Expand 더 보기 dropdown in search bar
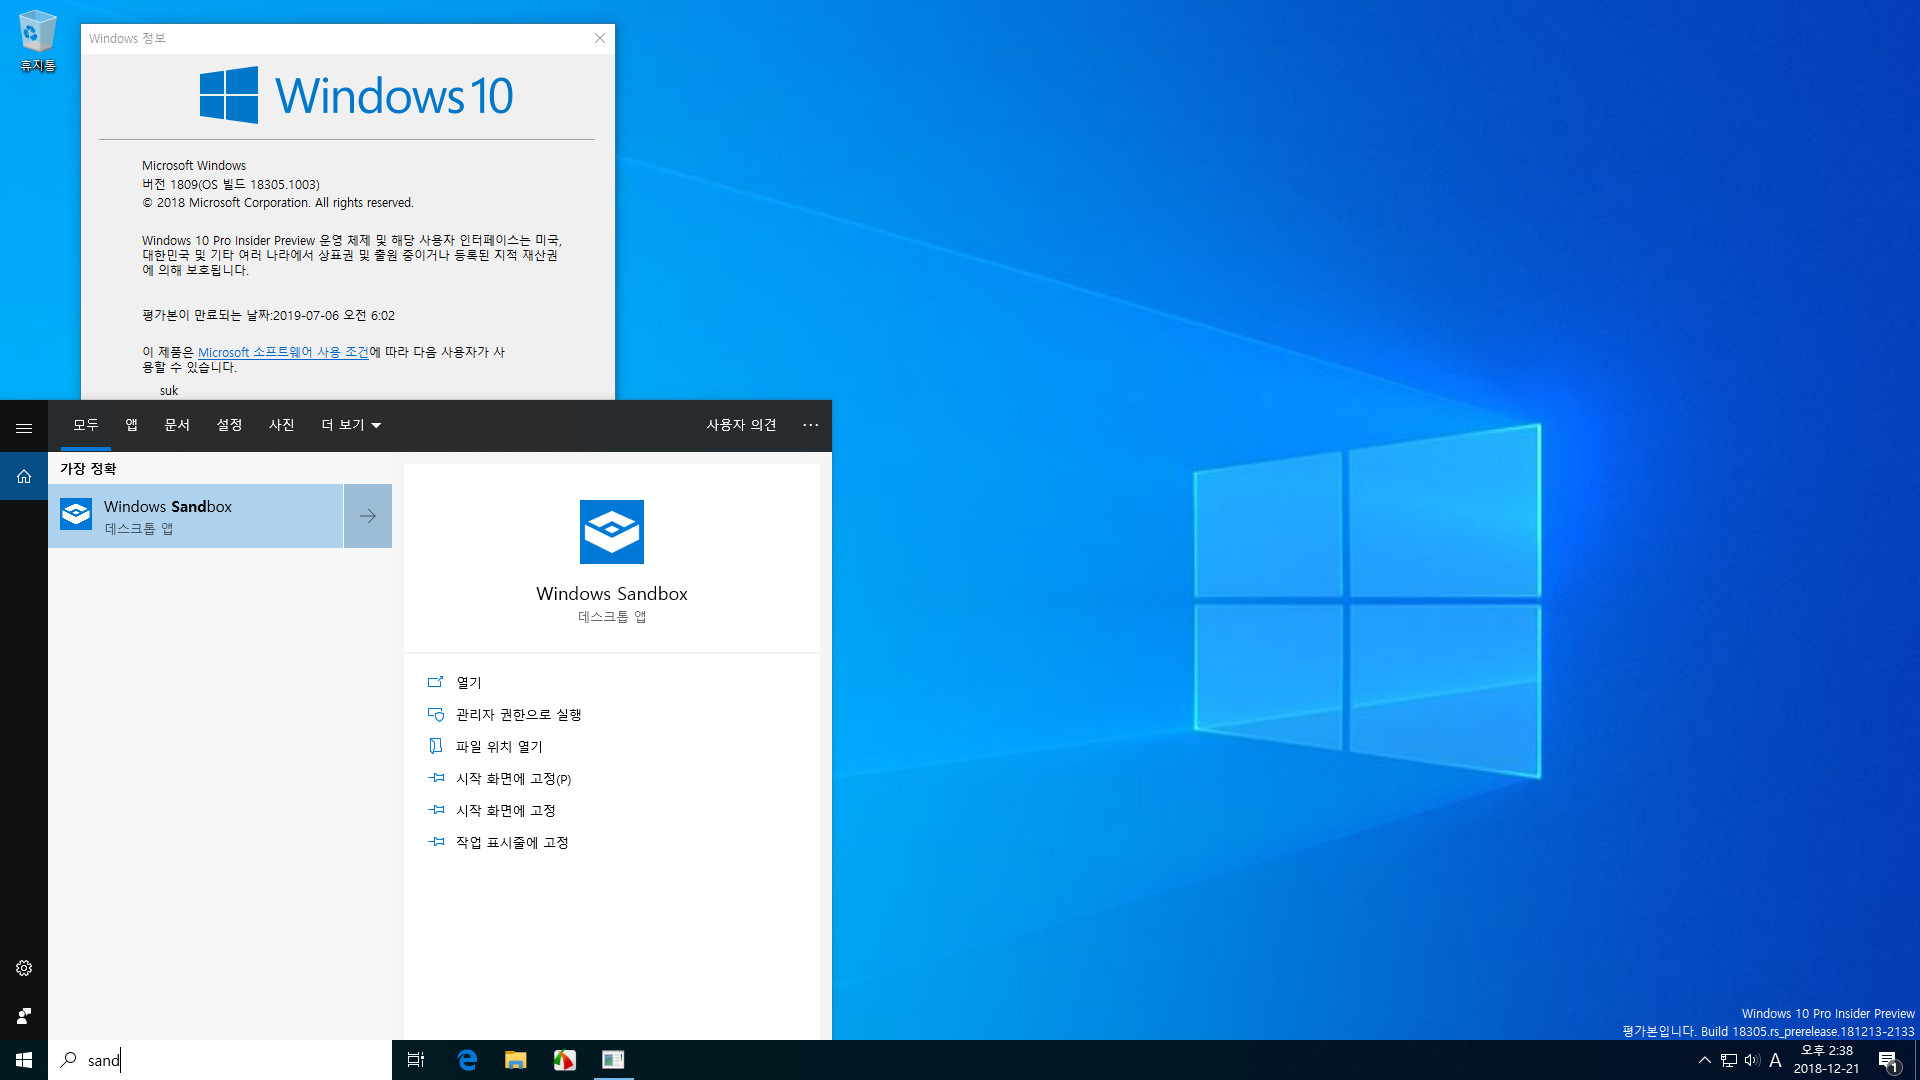Screen dimensions: 1920x1080 (x=348, y=425)
